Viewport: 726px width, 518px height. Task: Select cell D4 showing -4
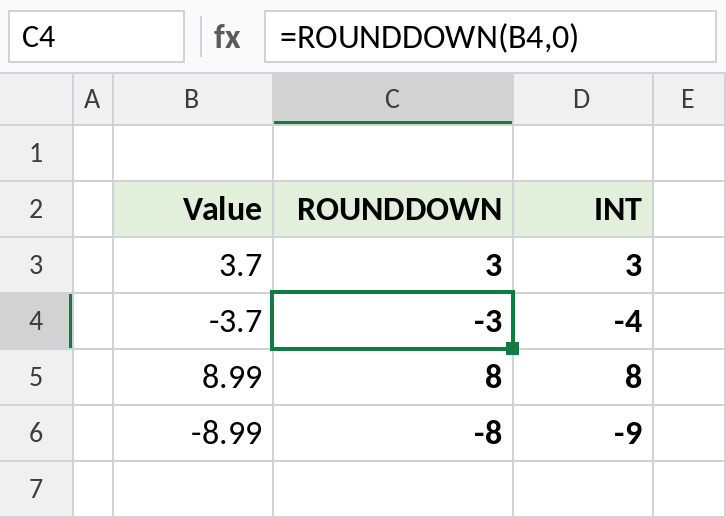pyautogui.click(x=582, y=321)
